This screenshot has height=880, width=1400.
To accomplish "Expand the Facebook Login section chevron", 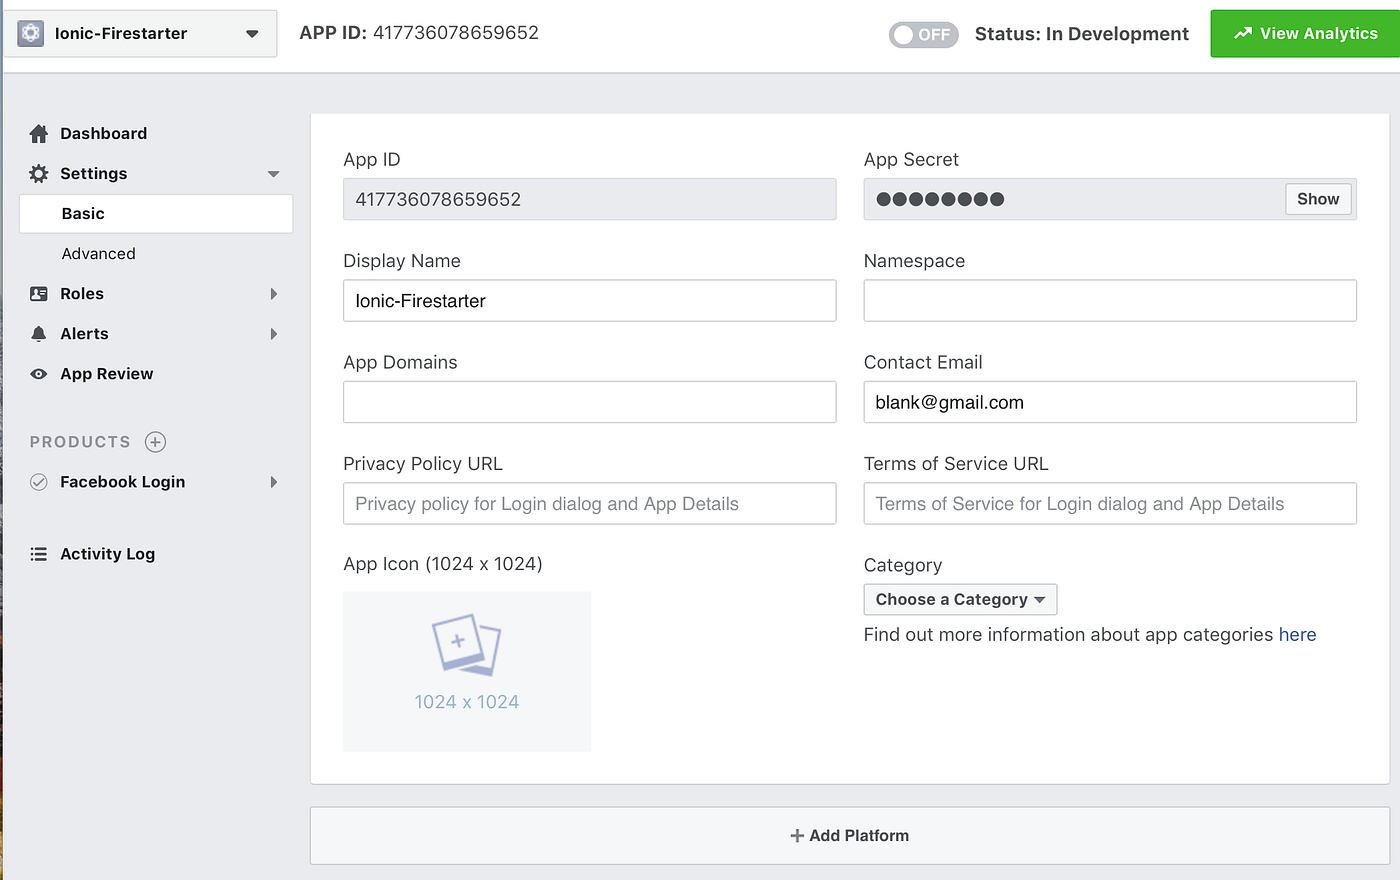I will [x=274, y=481].
